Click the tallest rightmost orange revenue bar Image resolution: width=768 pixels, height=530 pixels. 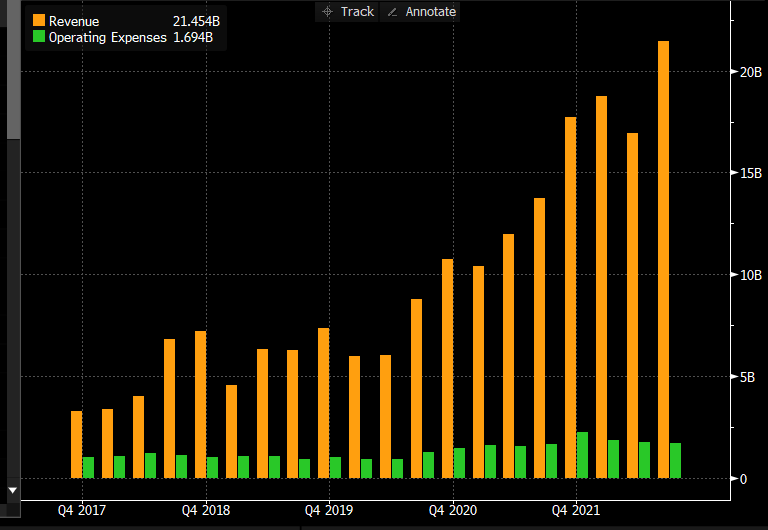point(663,260)
